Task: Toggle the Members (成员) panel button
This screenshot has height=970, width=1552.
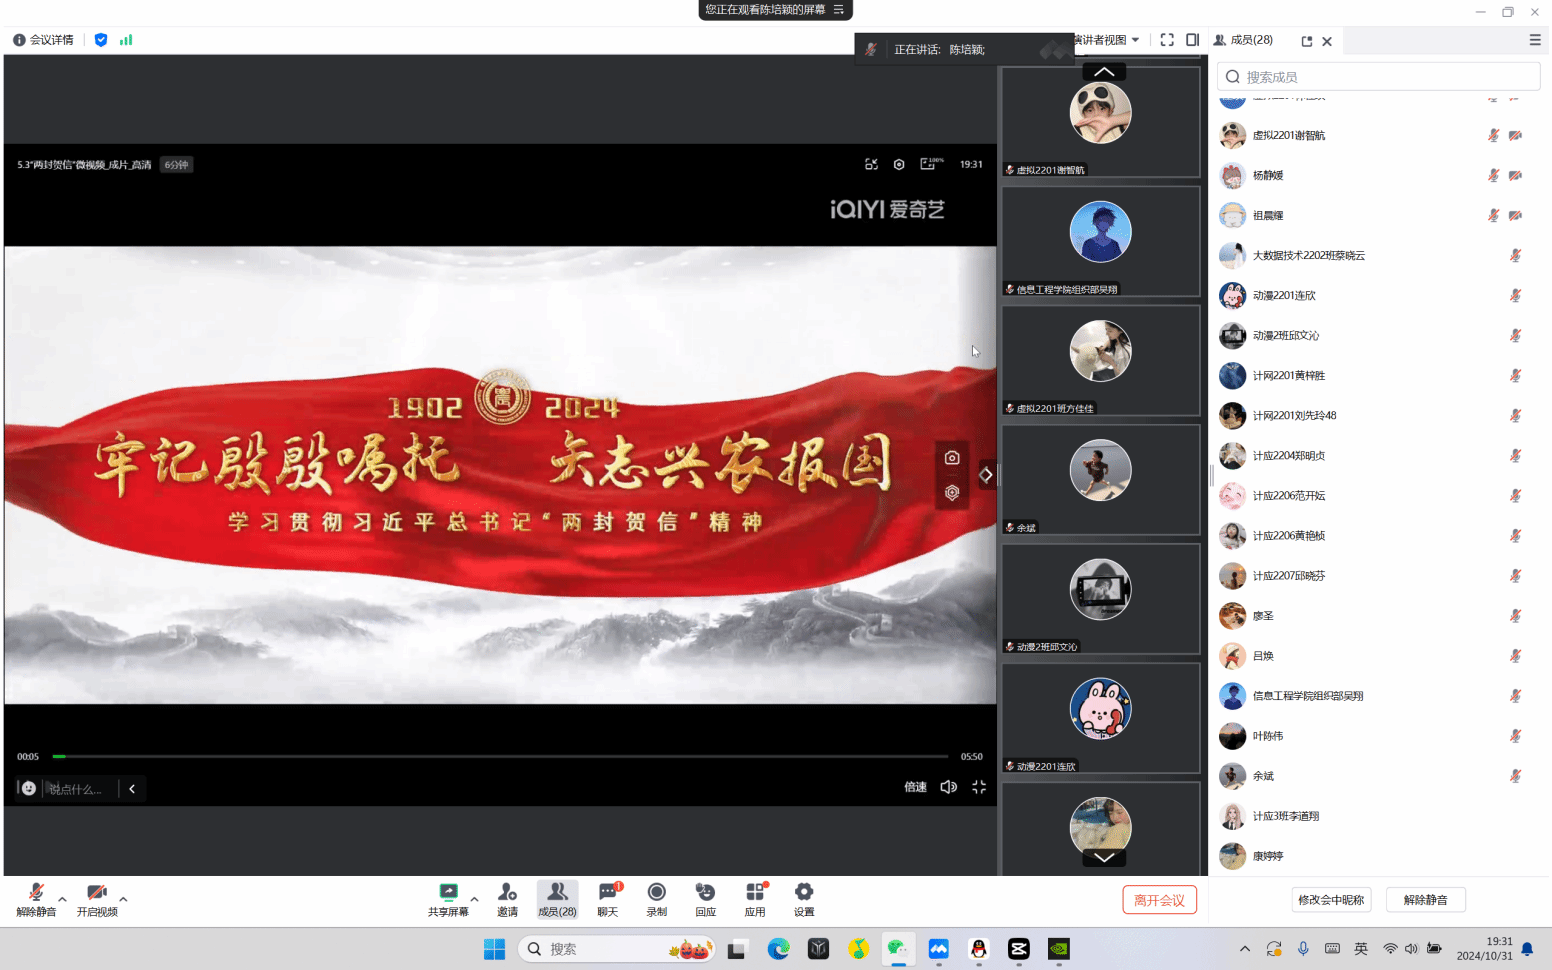Action: point(557,898)
